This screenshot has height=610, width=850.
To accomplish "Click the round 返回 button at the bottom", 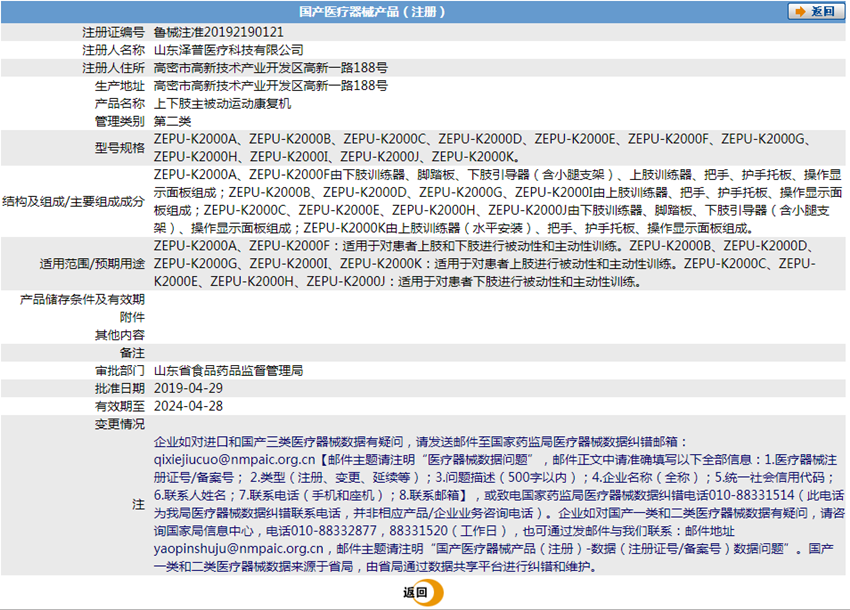I will tap(423, 593).
